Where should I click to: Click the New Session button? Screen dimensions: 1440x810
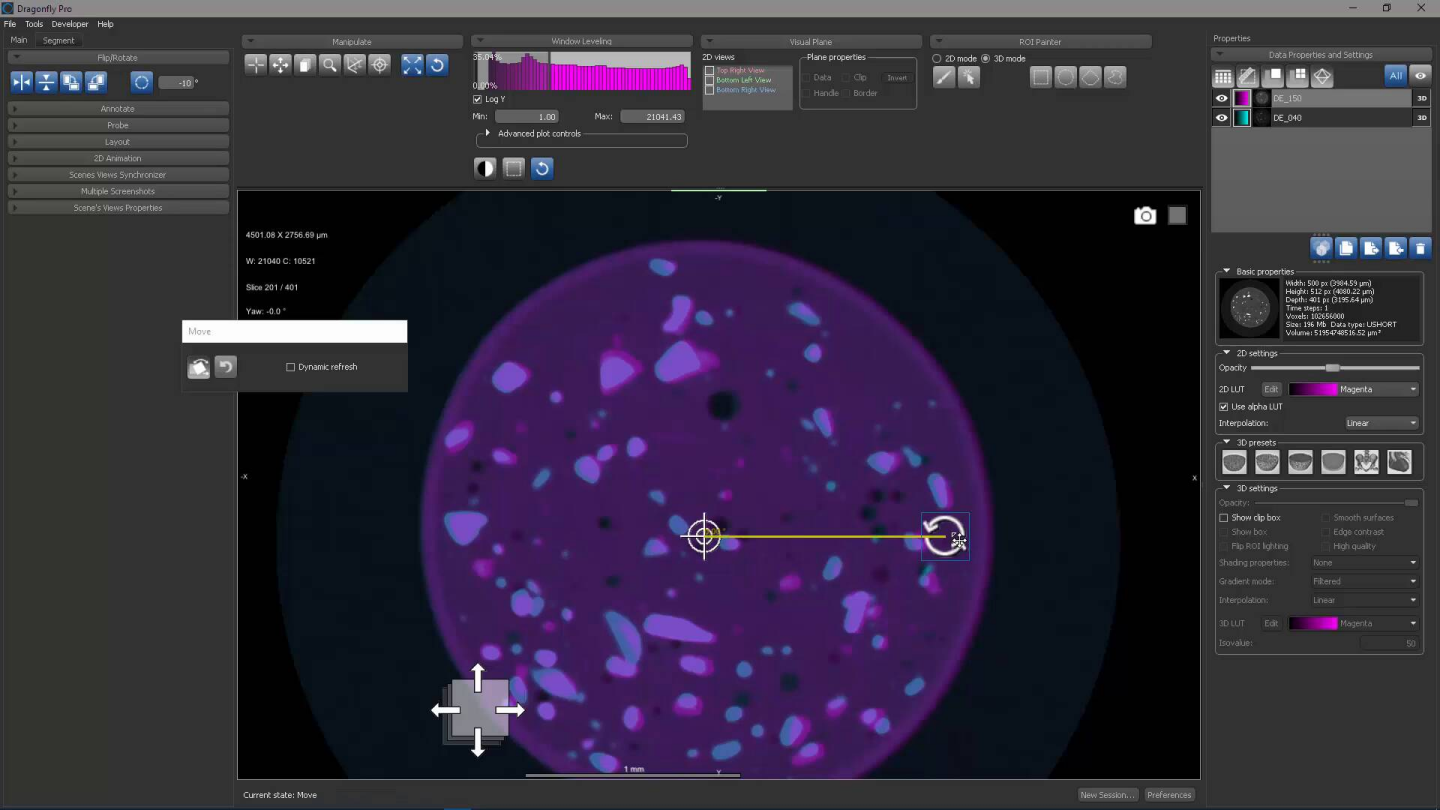[x=1107, y=795]
